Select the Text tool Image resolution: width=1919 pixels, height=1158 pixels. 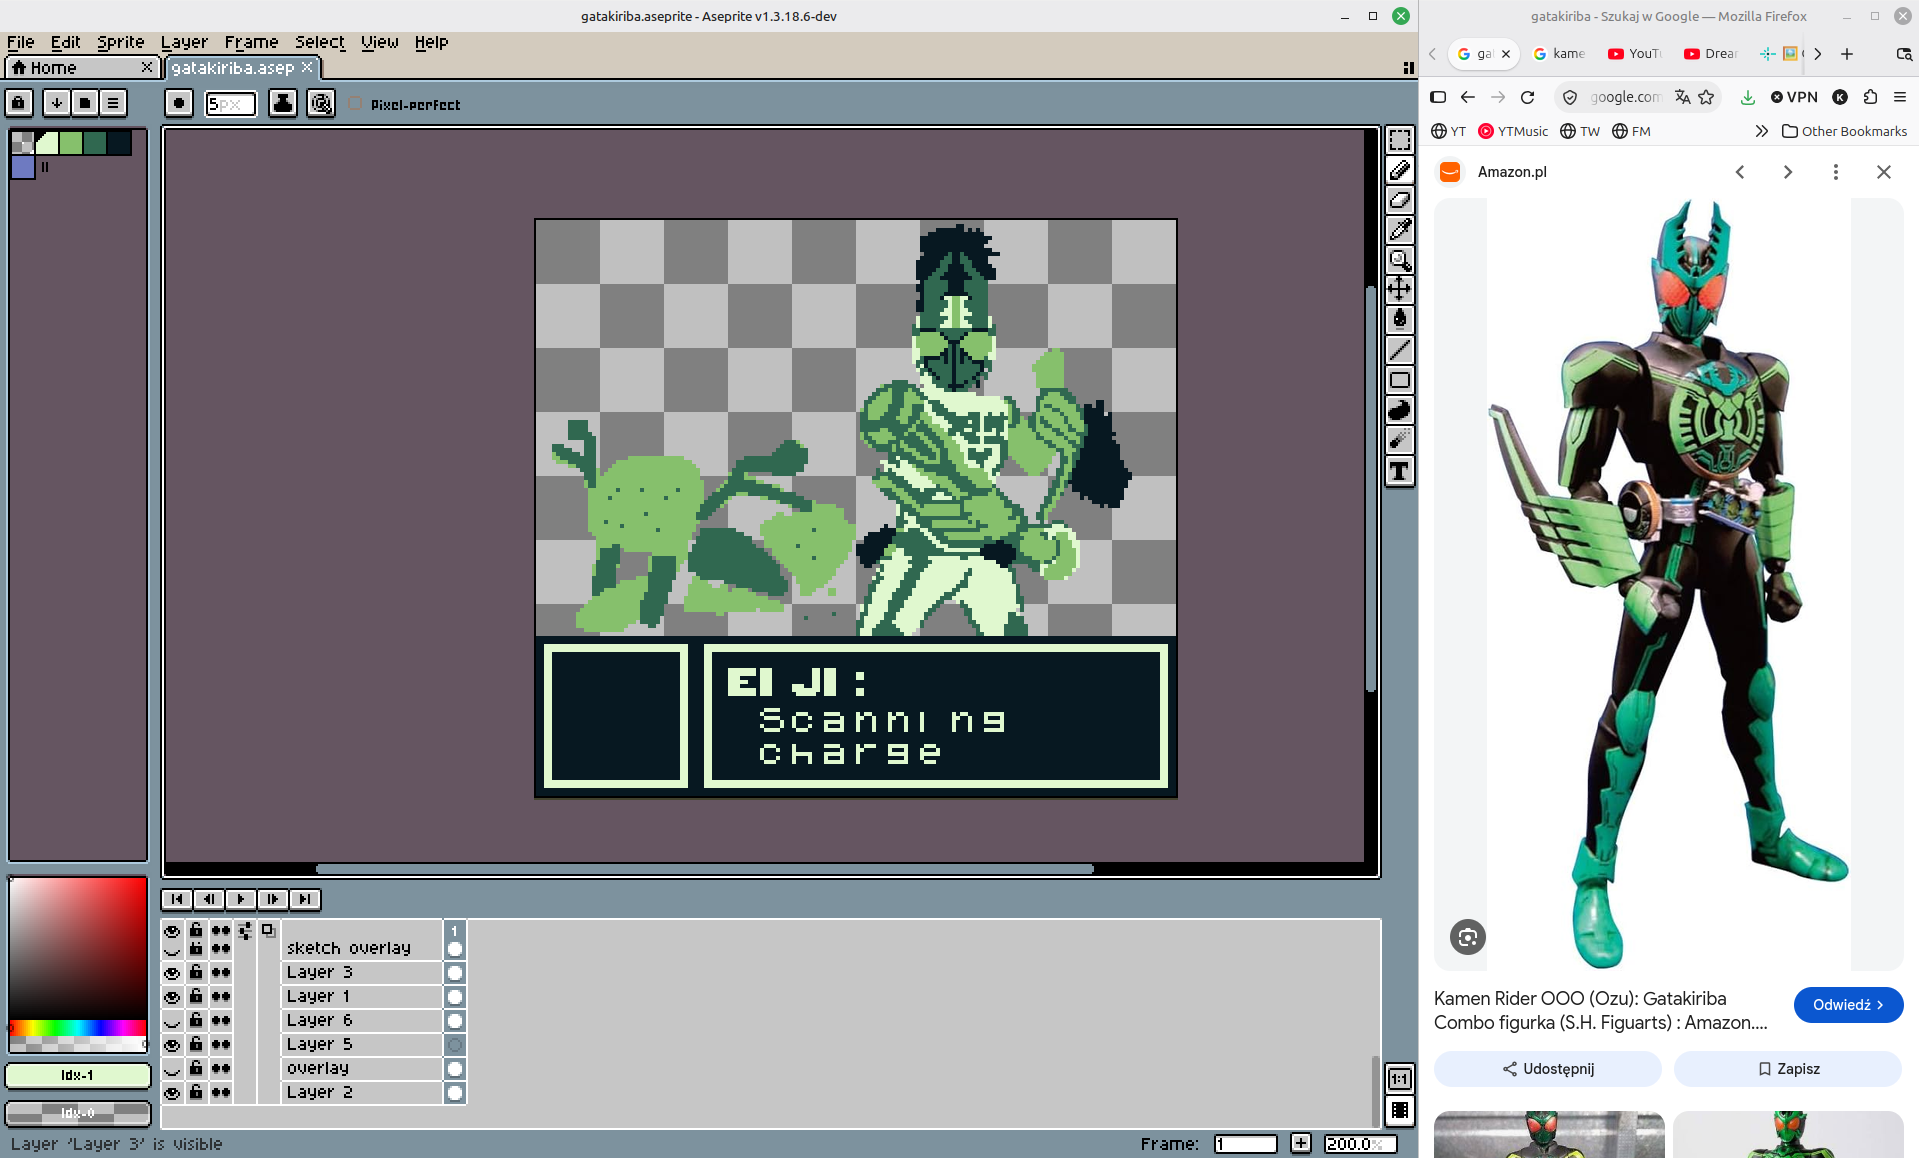(x=1400, y=471)
